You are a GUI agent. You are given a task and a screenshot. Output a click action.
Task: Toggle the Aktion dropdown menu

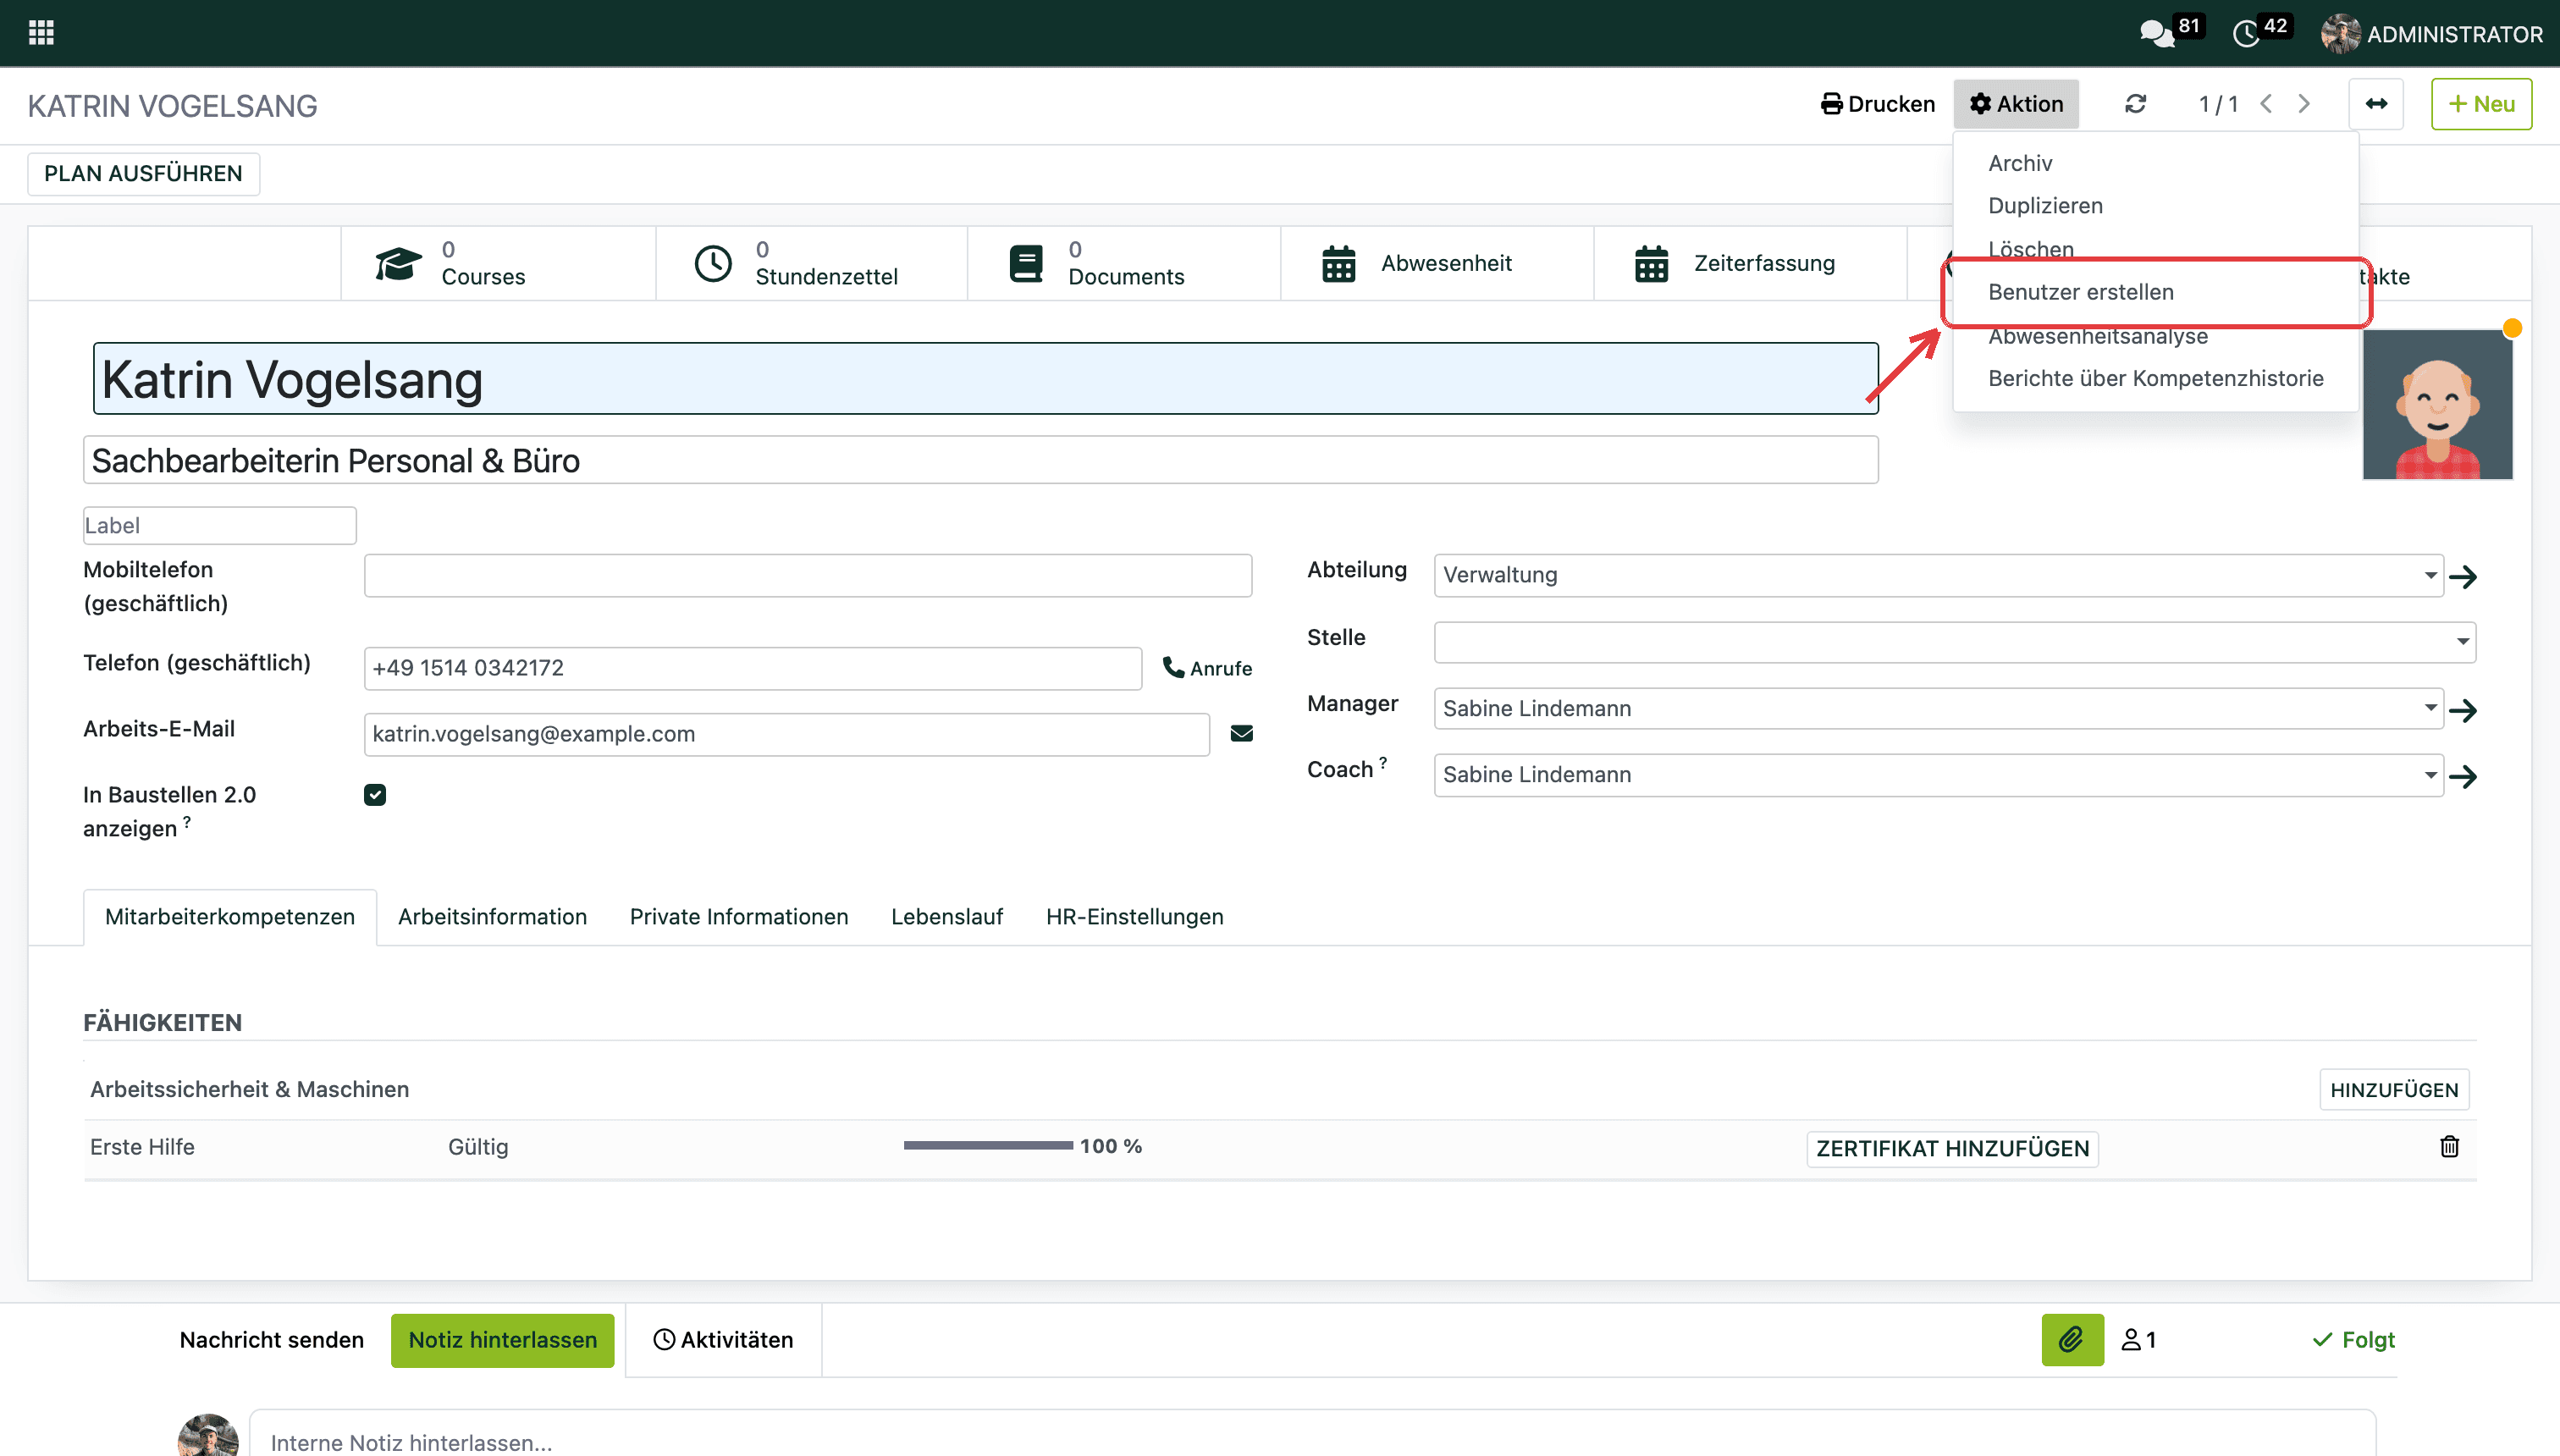click(x=2016, y=104)
